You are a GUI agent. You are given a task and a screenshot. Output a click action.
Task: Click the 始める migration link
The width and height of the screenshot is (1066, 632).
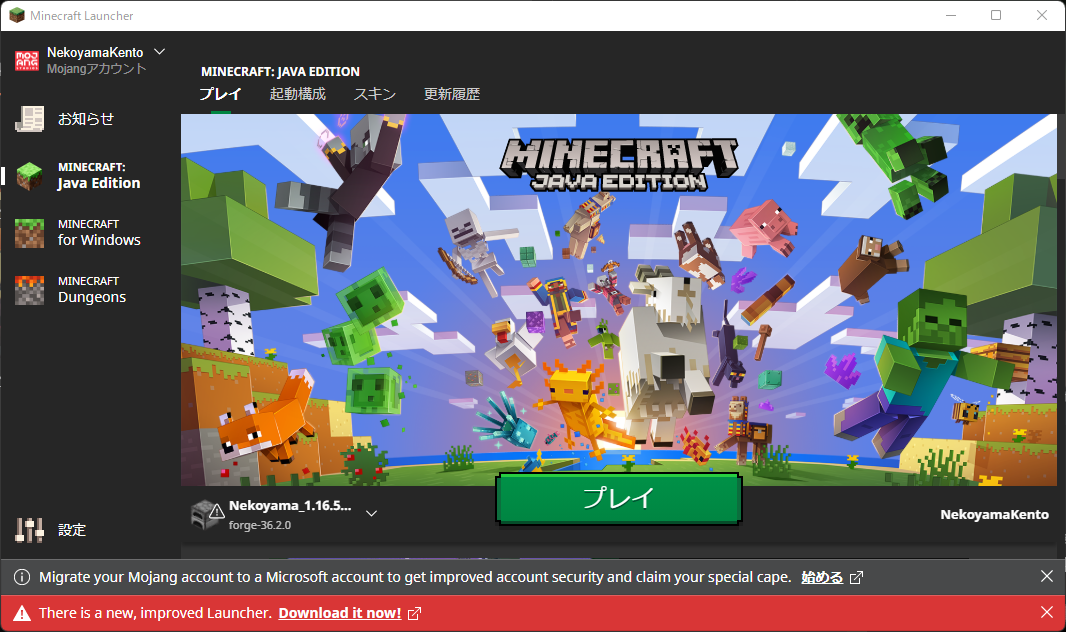click(x=822, y=578)
